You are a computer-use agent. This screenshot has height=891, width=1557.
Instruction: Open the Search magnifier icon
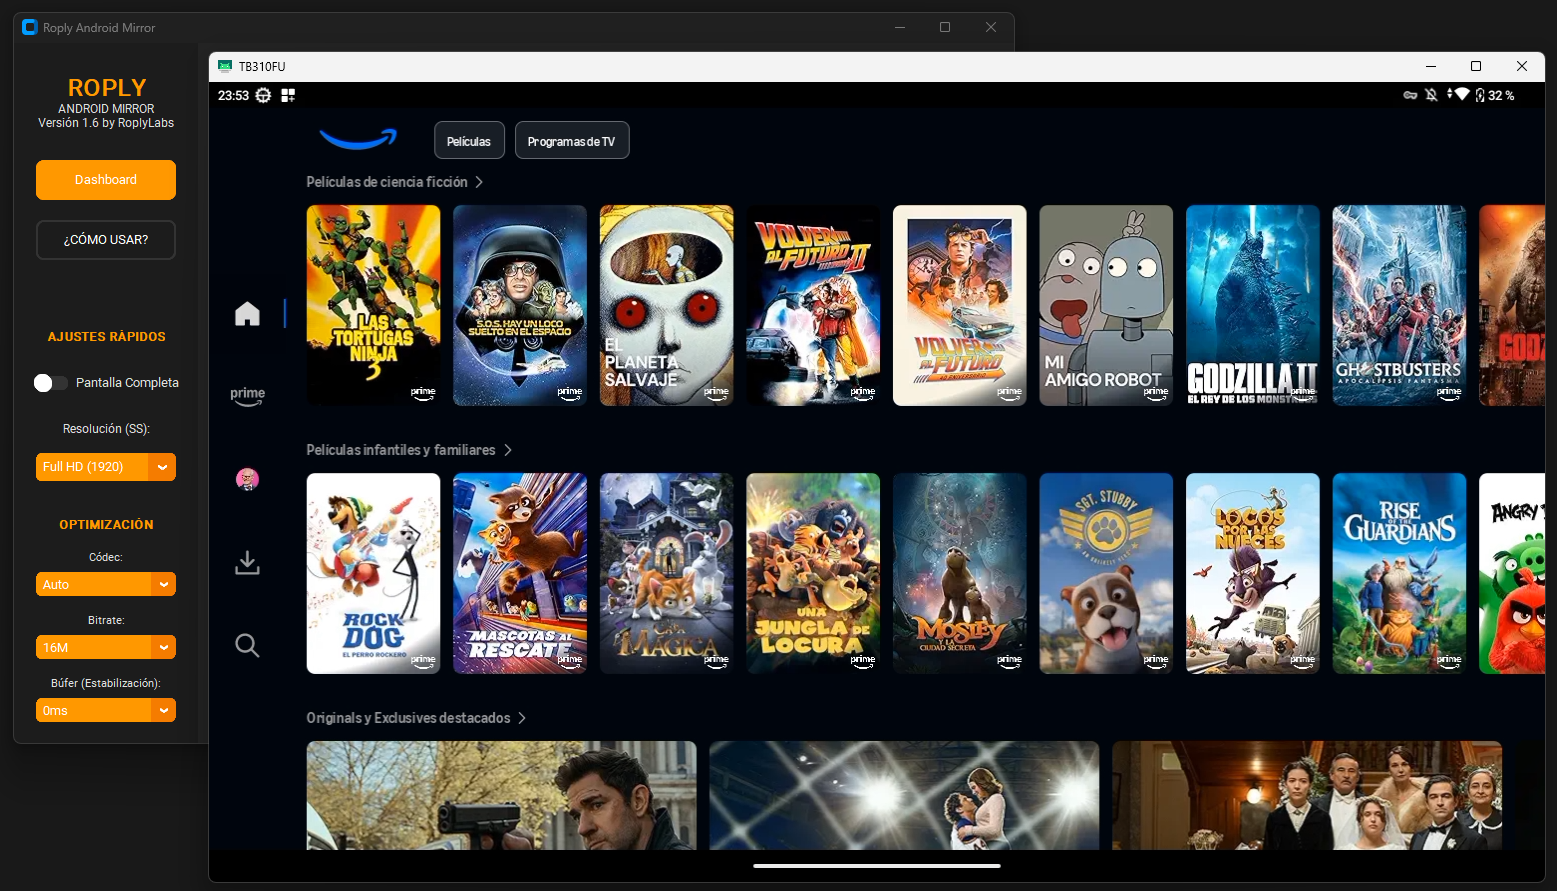pos(247,645)
